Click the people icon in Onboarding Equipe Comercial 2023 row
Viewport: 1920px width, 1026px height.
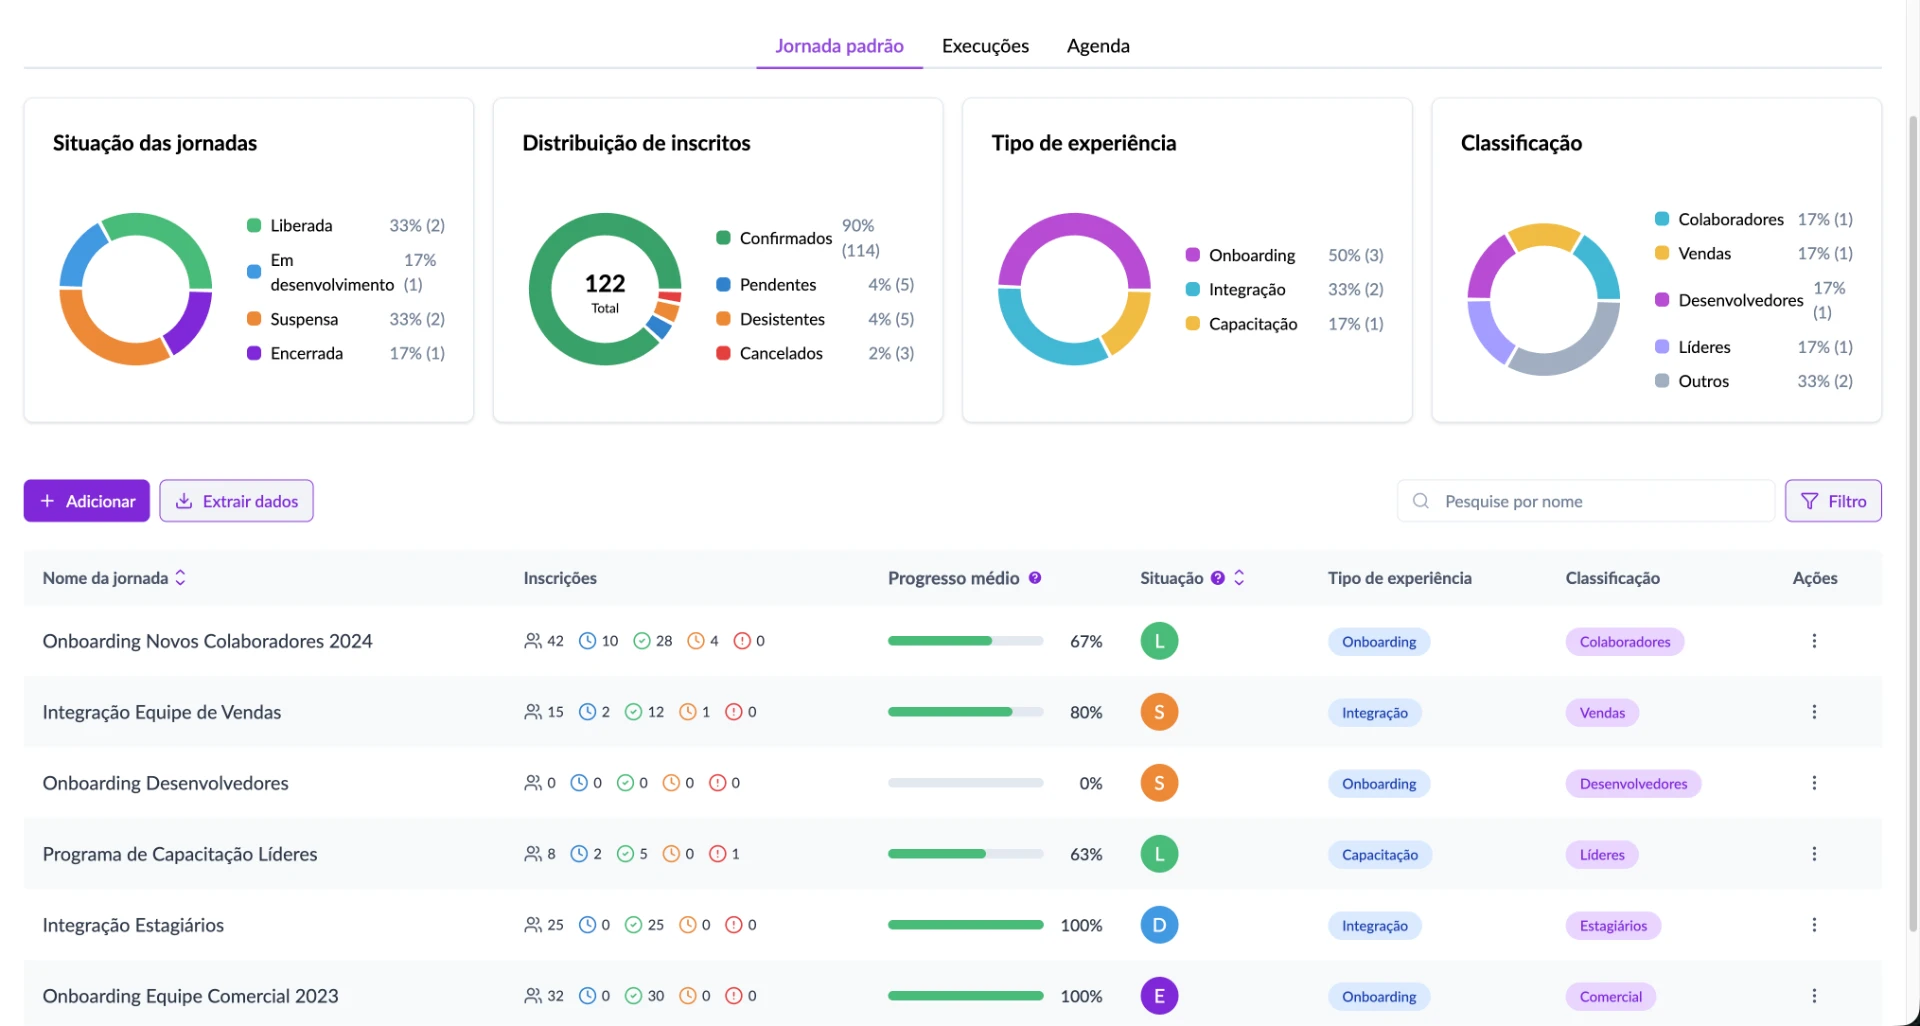pos(533,996)
